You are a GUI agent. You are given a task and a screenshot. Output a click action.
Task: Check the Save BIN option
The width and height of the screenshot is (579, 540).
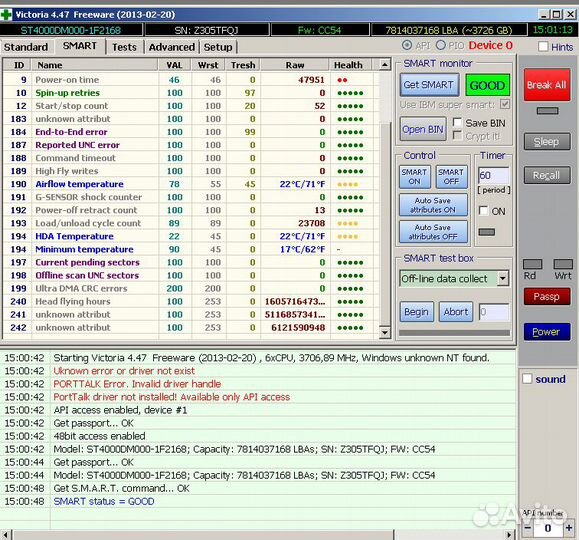click(457, 122)
